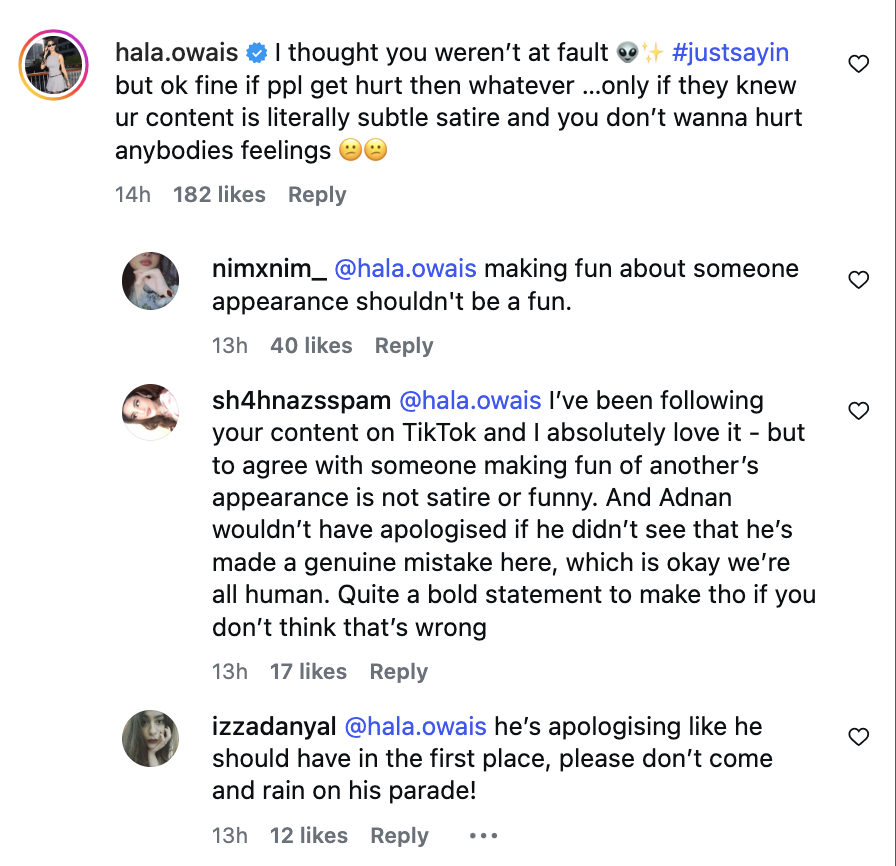The image size is (896, 866).
Task: Open hala.owais profile picture story
Action: pos(54,68)
